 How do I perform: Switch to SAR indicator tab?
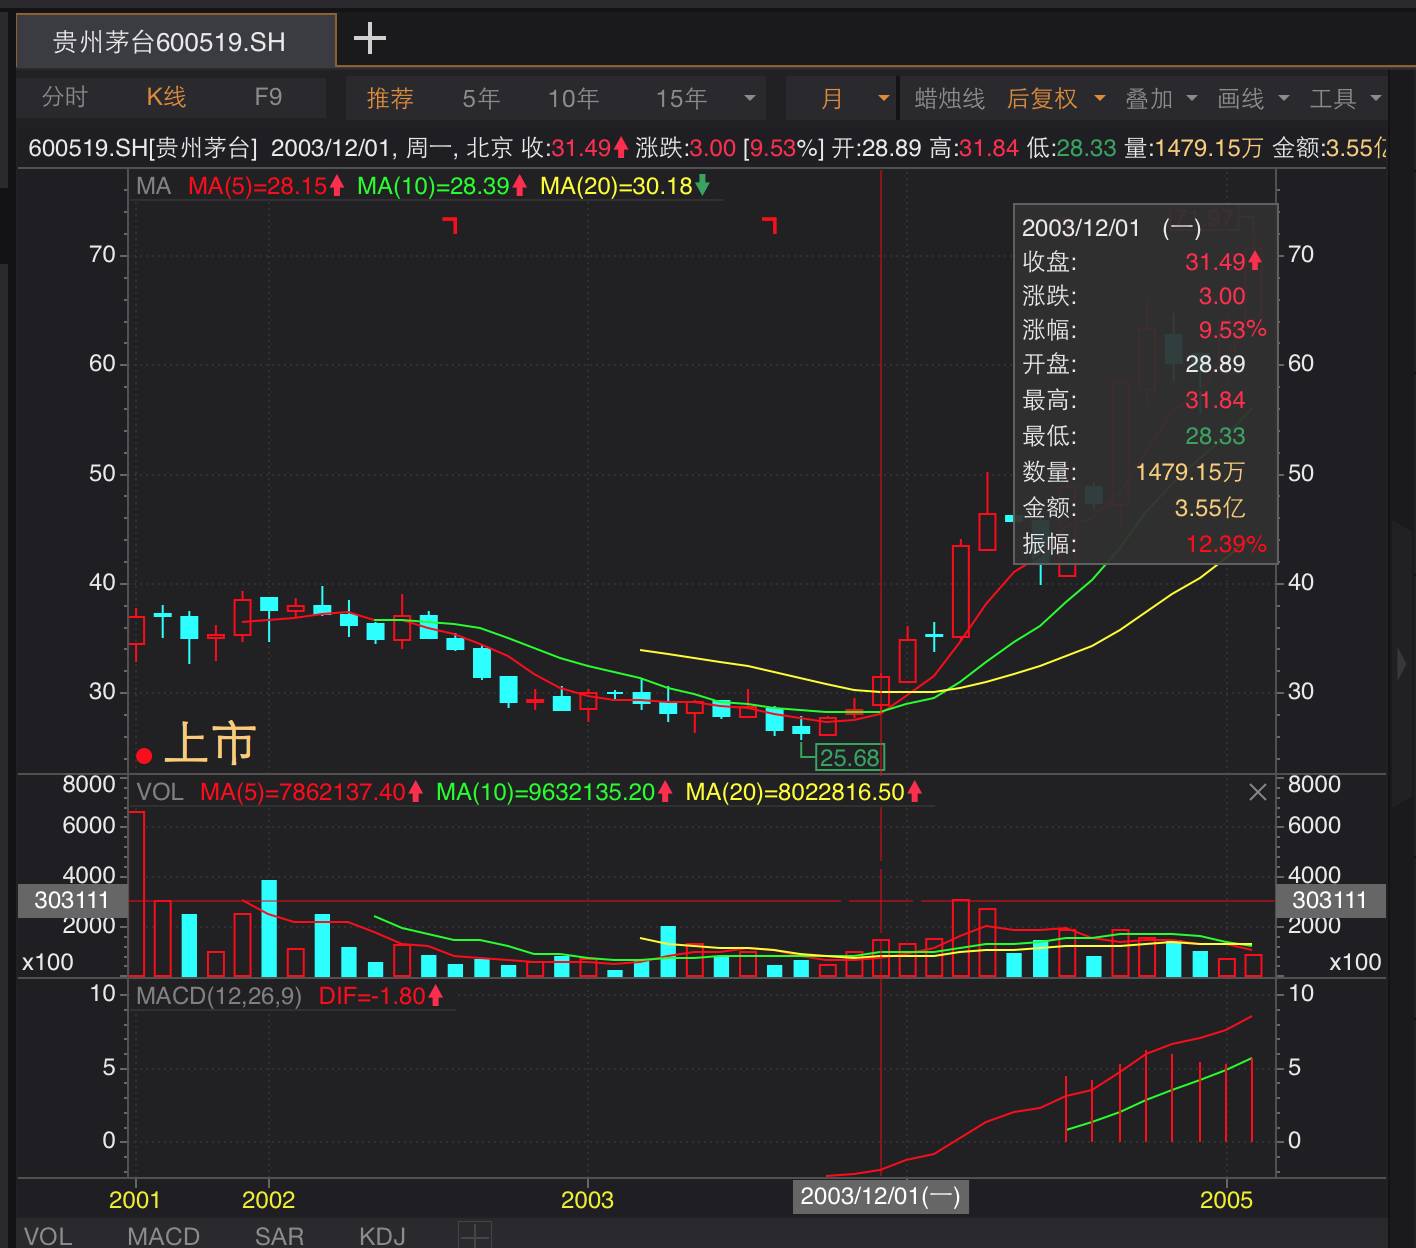pyautogui.click(x=279, y=1235)
